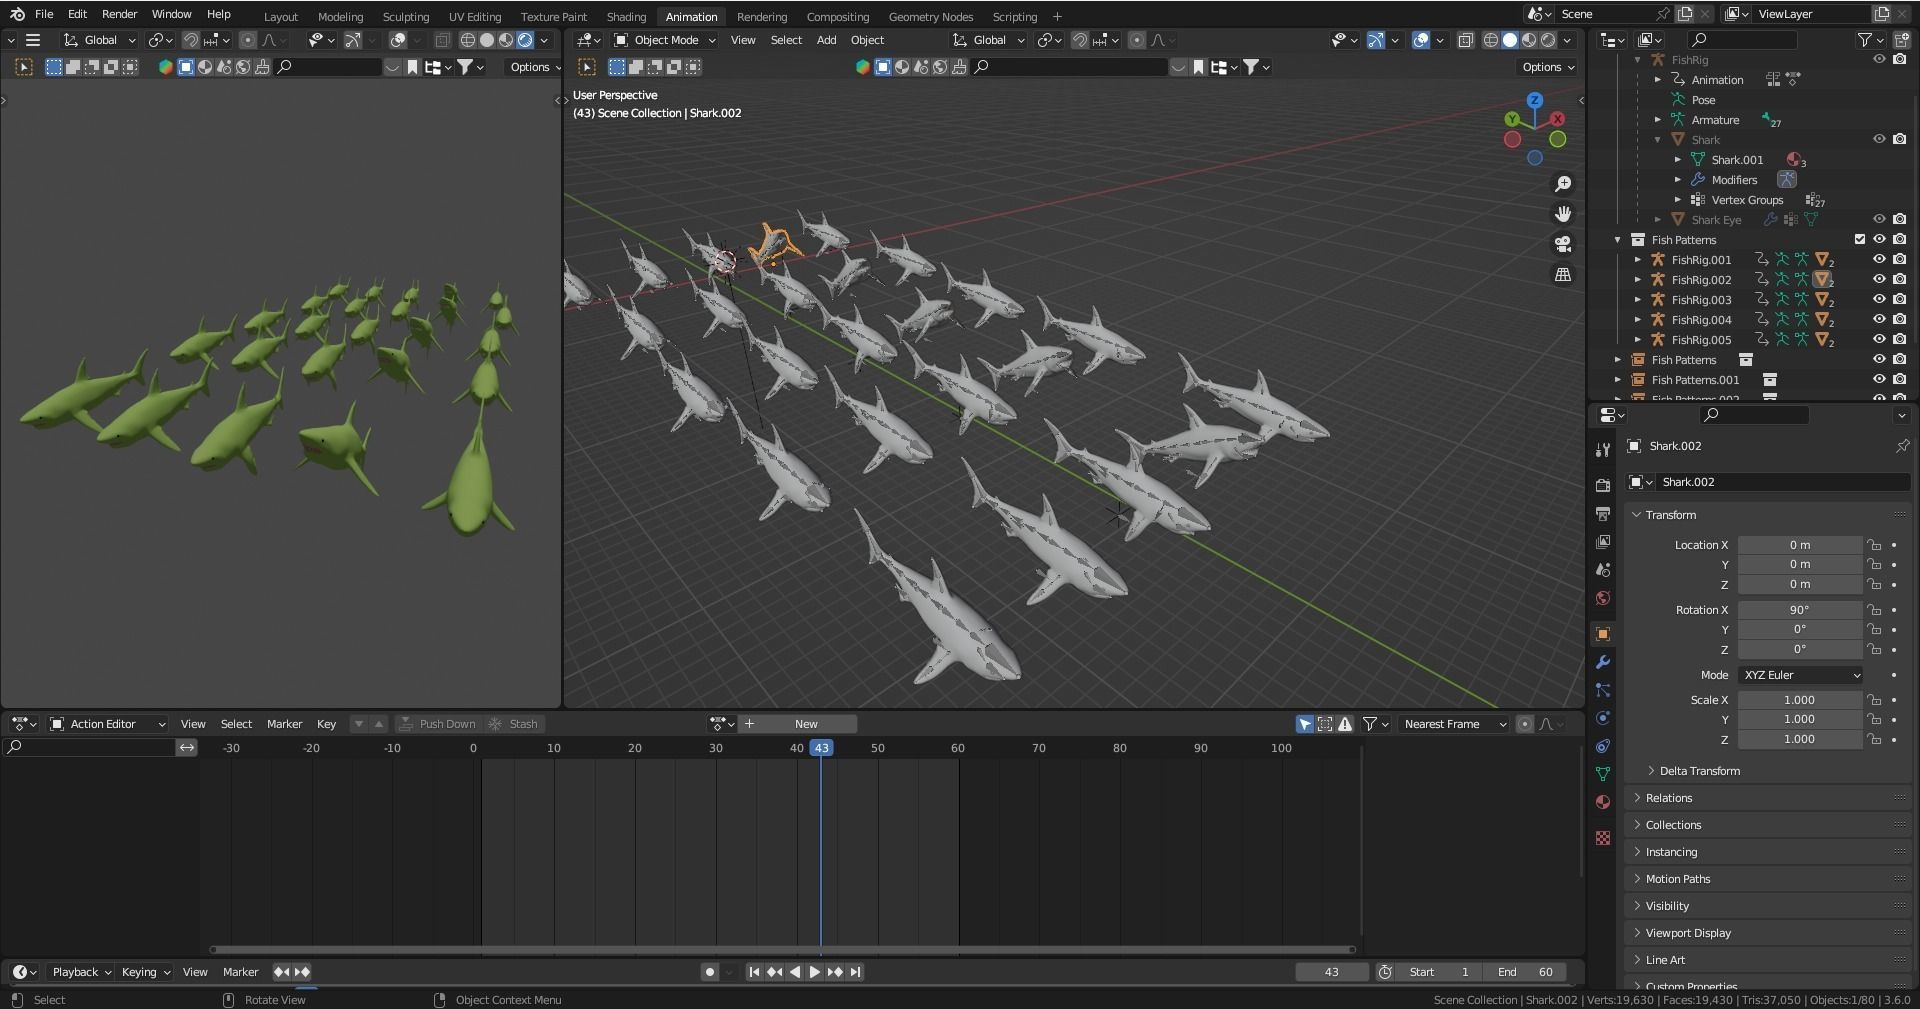Expand the FishRig.002 tree row

point(1638,280)
